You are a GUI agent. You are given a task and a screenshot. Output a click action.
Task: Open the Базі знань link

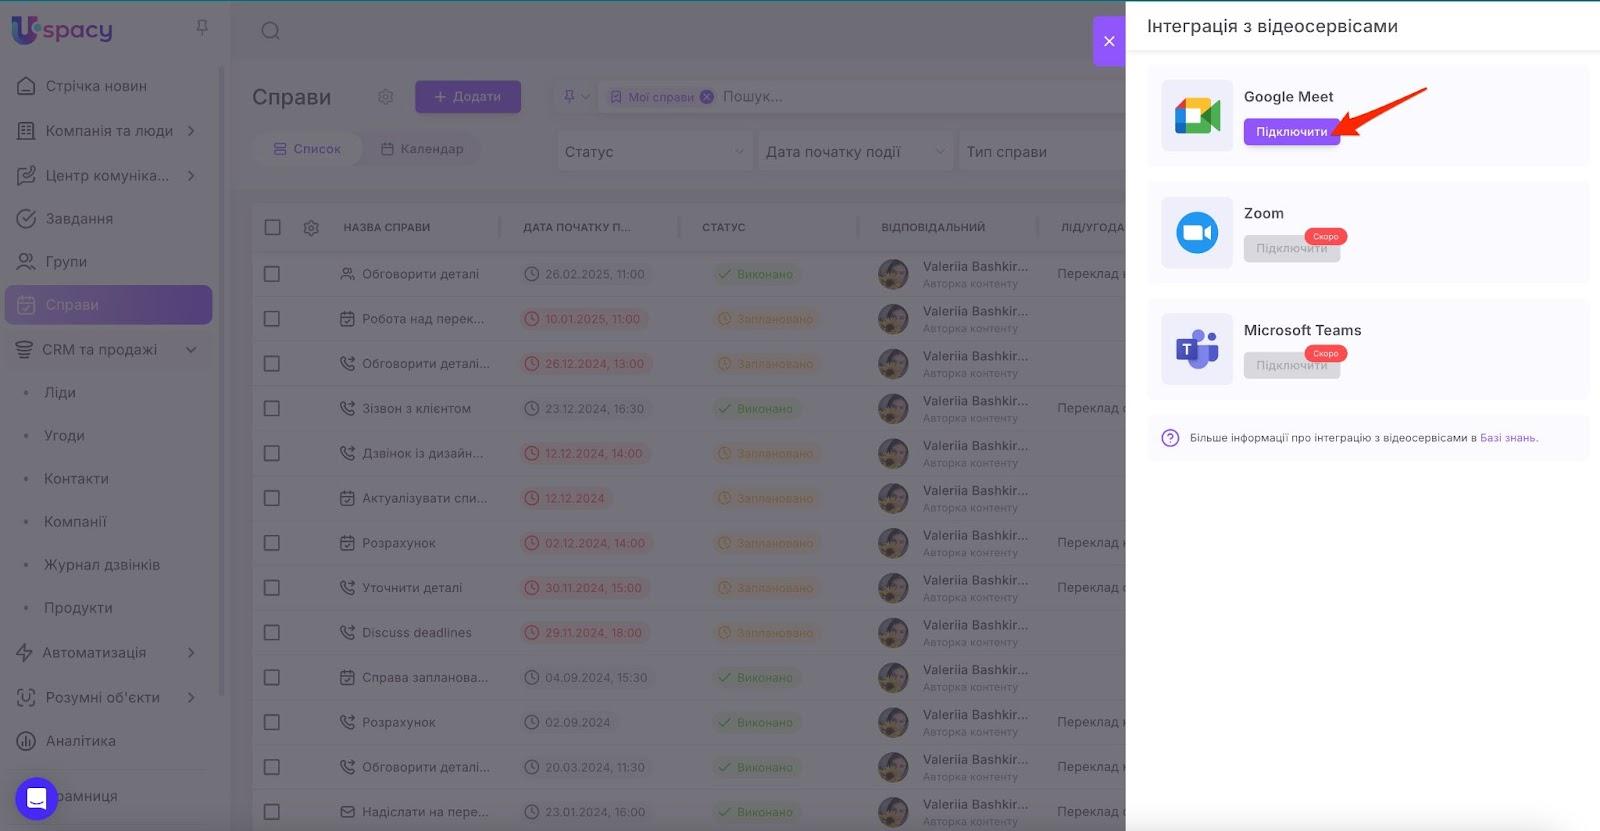[x=1508, y=438]
